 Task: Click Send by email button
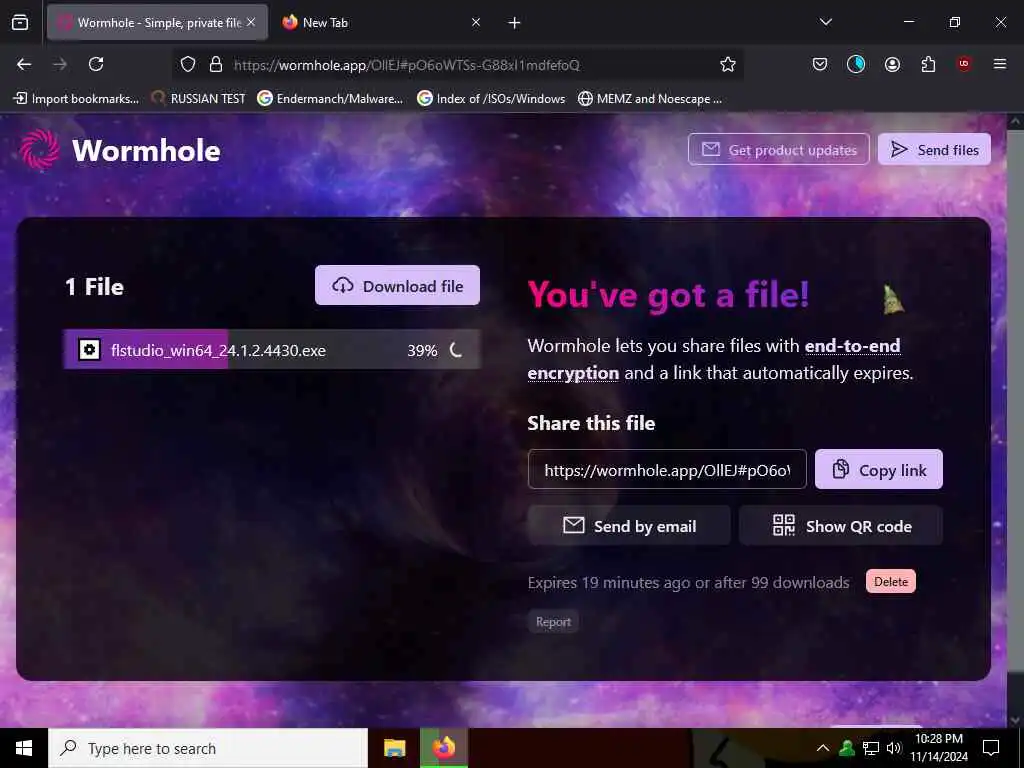(x=629, y=525)
